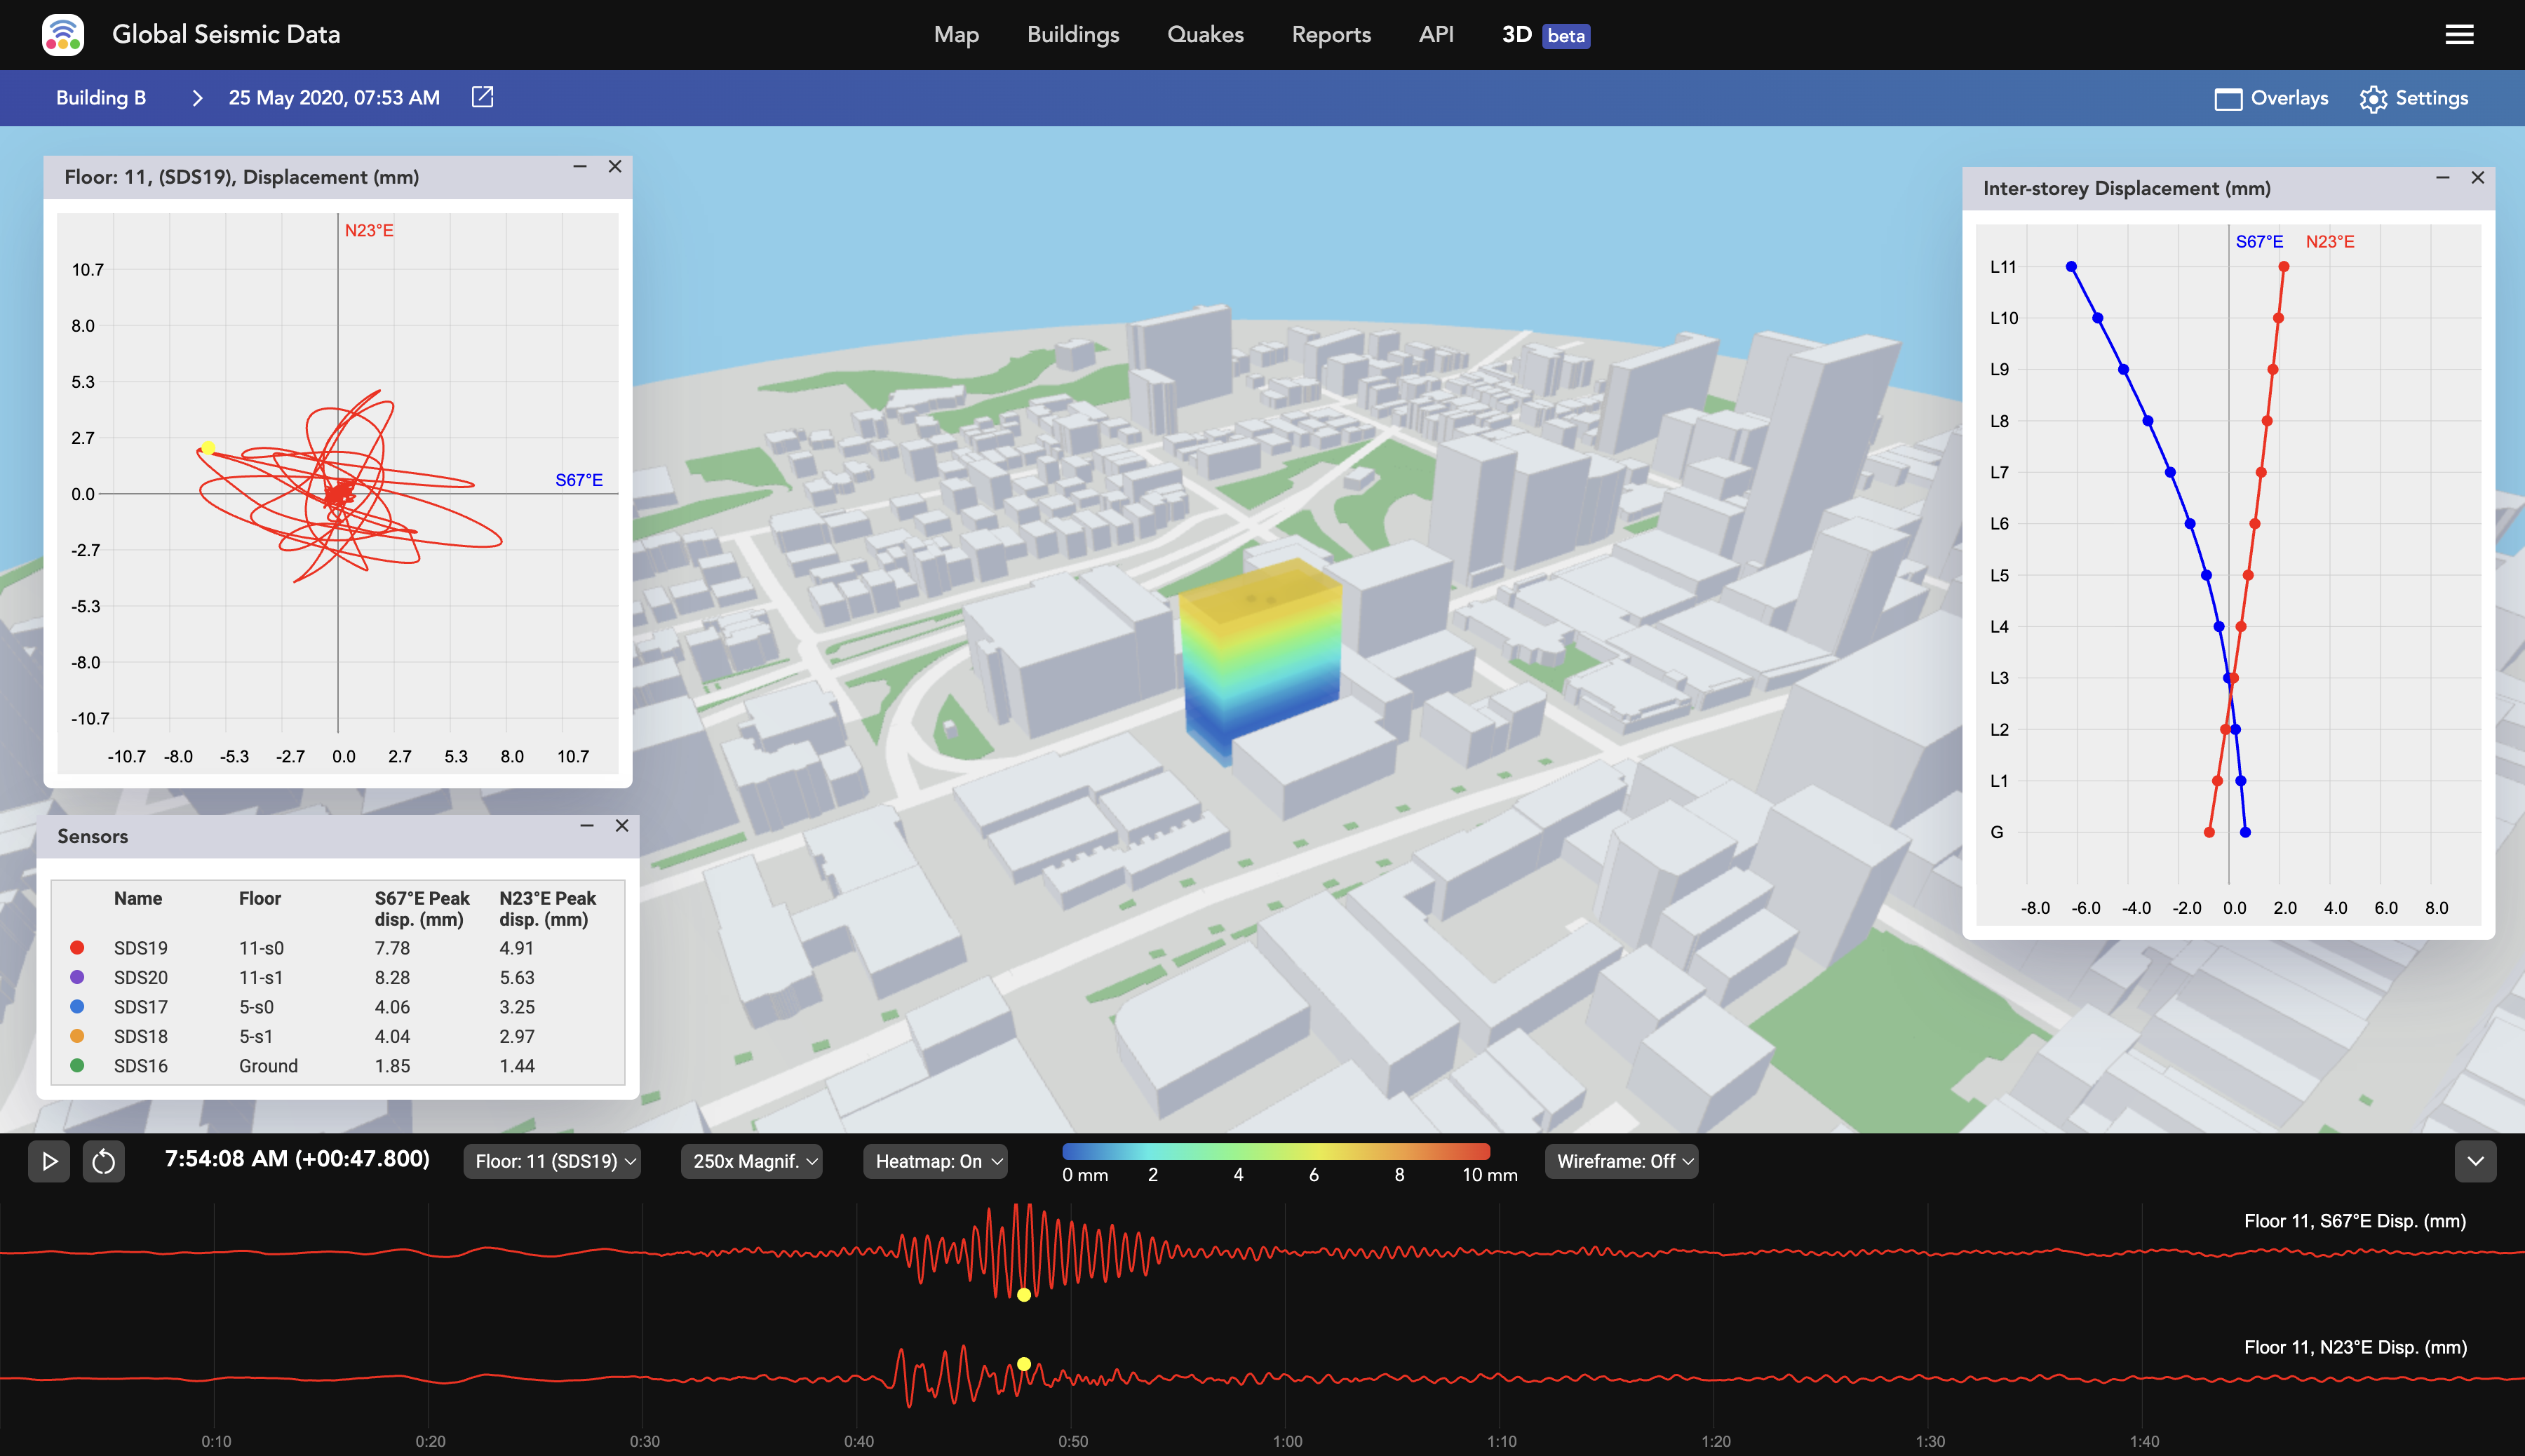Go back to Building B
Image resolution: width=2525 pixels, height=1456 pixels.
coord(100,97)
